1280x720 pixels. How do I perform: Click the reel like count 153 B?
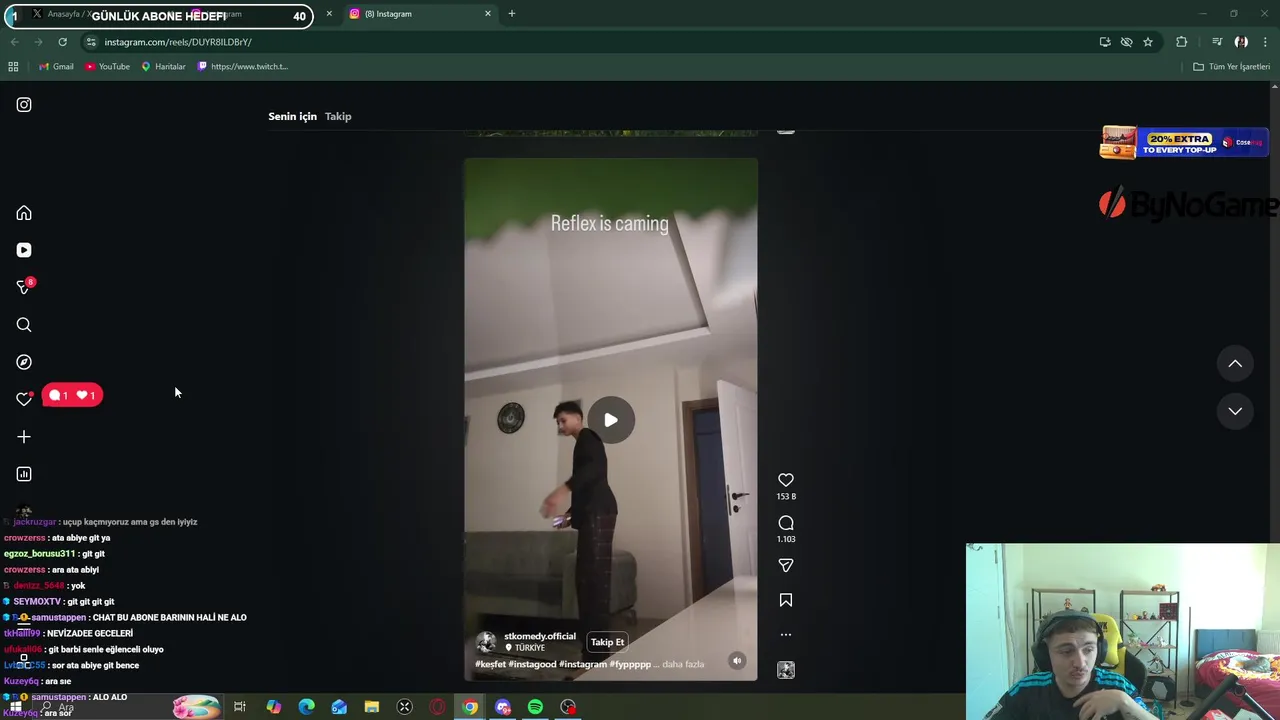[x=786, y=496]
